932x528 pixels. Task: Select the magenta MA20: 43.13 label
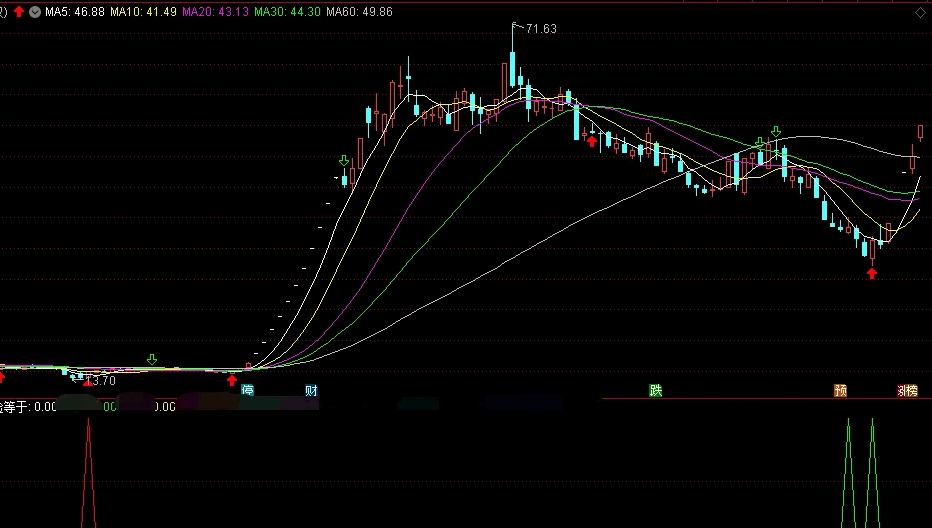click(215, 11)
